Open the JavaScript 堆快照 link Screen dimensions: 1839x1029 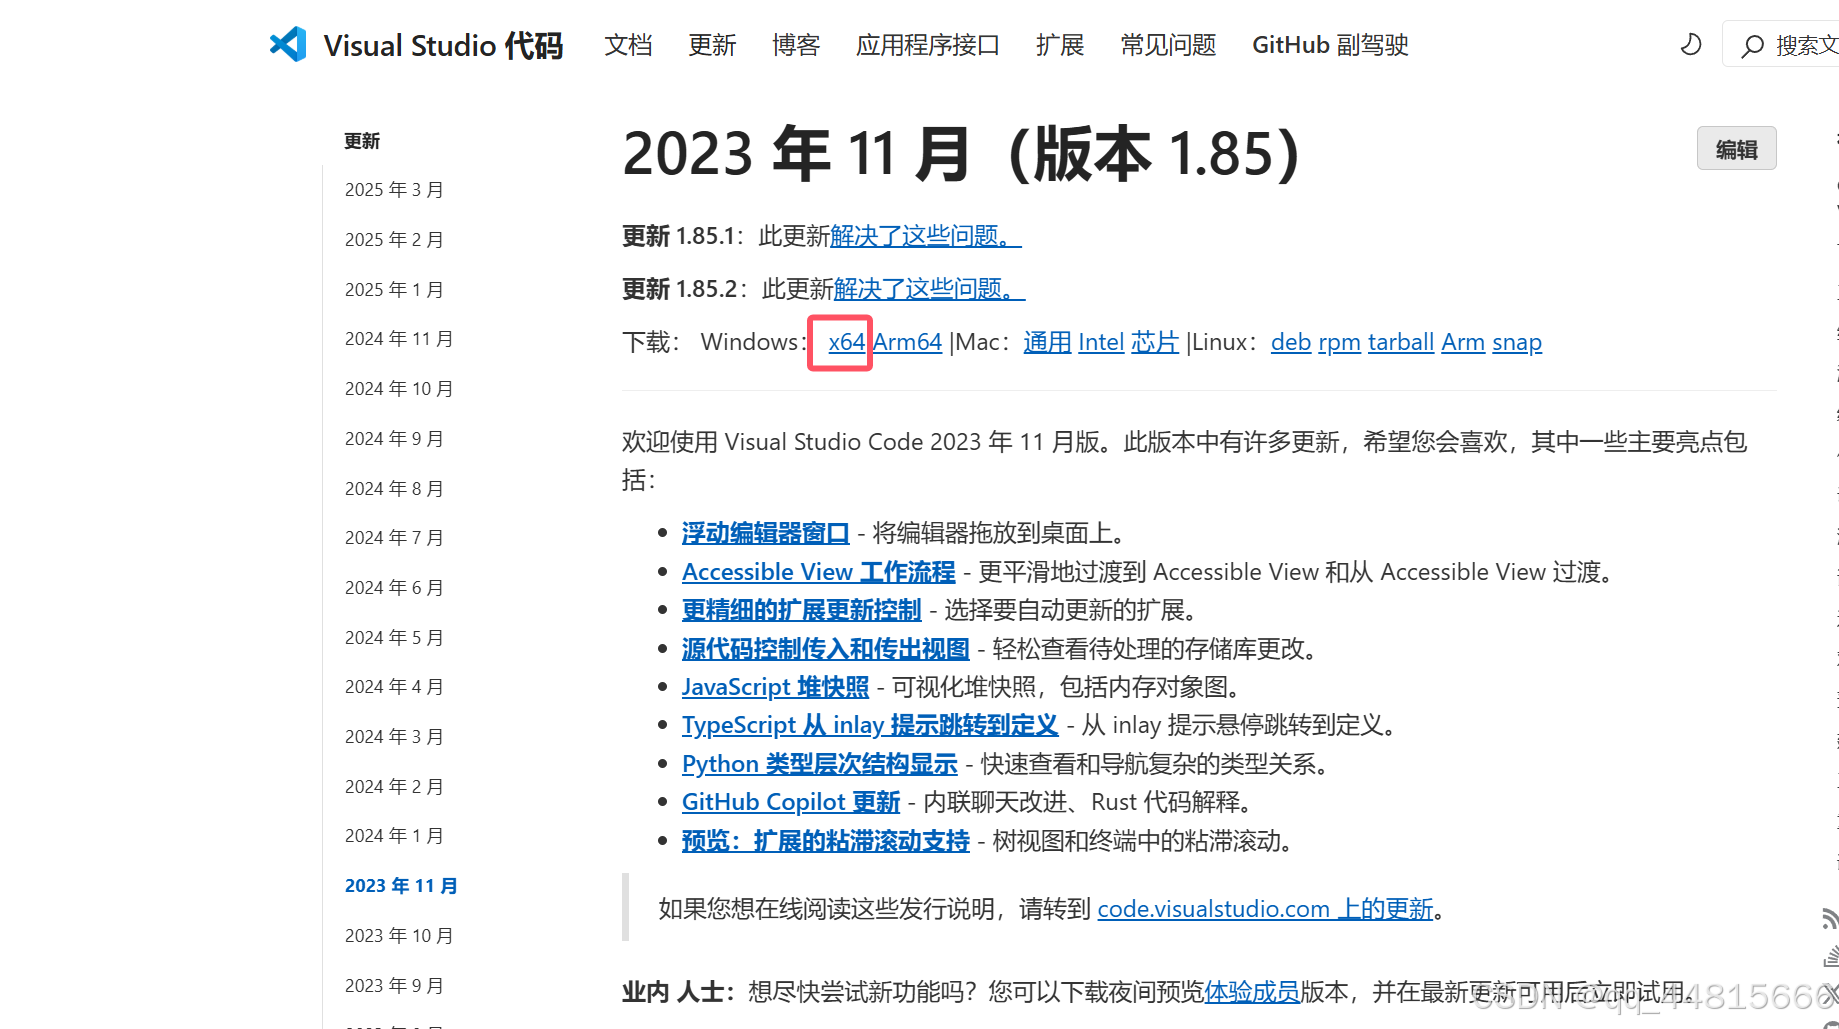coord(775,687)
